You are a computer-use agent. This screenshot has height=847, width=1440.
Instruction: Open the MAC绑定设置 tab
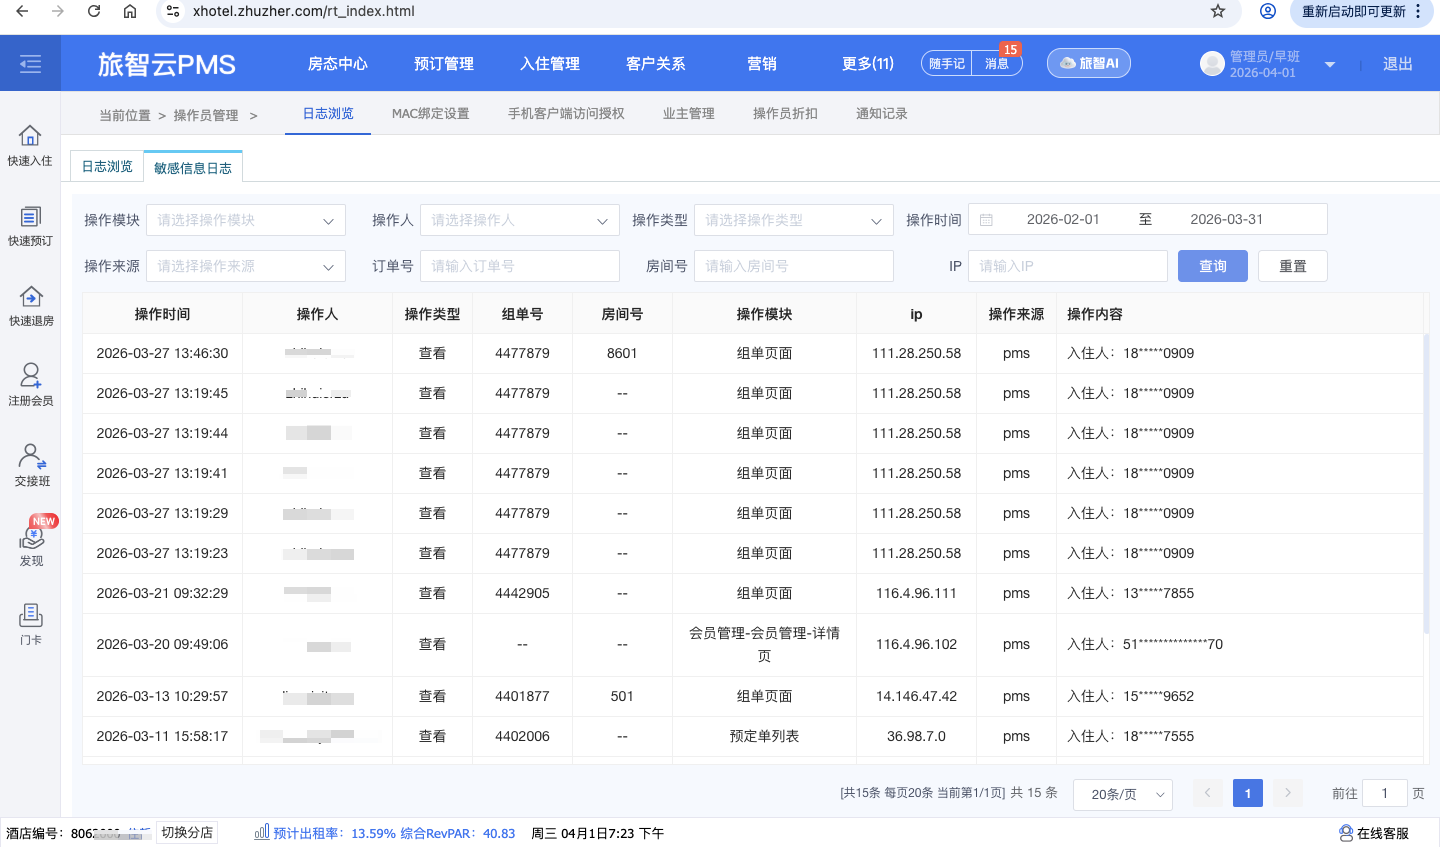pos(430,114)
